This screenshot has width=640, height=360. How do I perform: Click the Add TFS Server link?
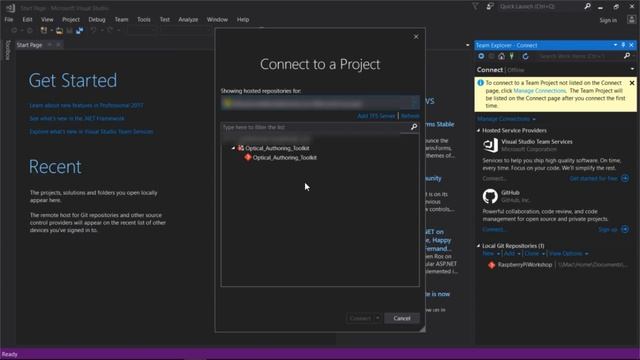click(x=376, y=116)
